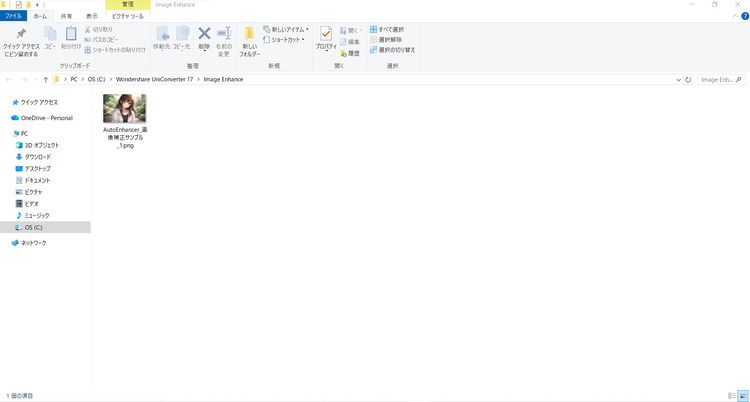Open Pictures in the navigation pane

(29, 192)
